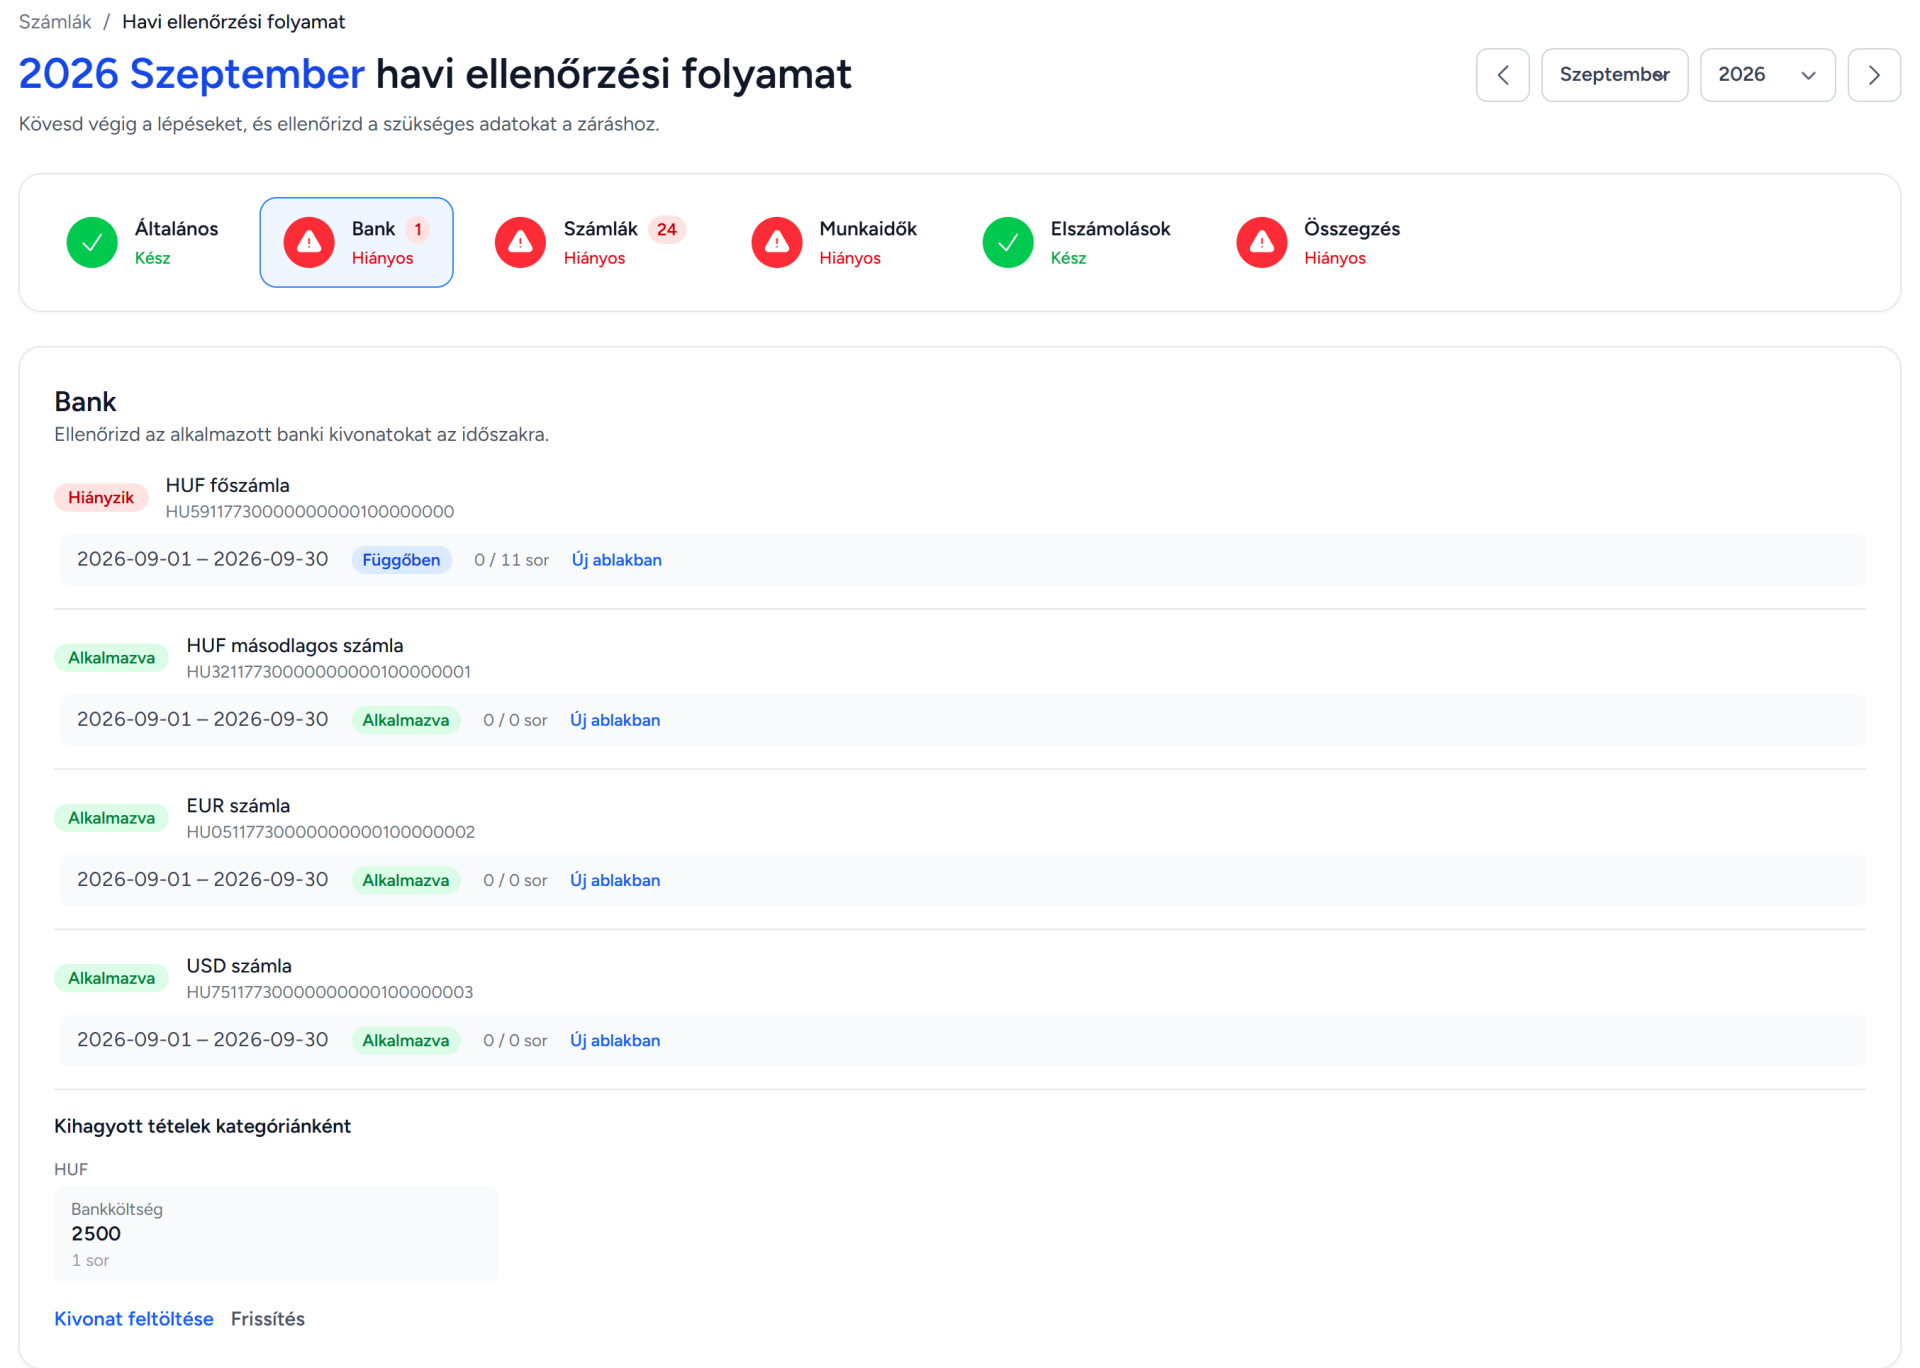Click the red warning icon for Összegzés

1261,242
